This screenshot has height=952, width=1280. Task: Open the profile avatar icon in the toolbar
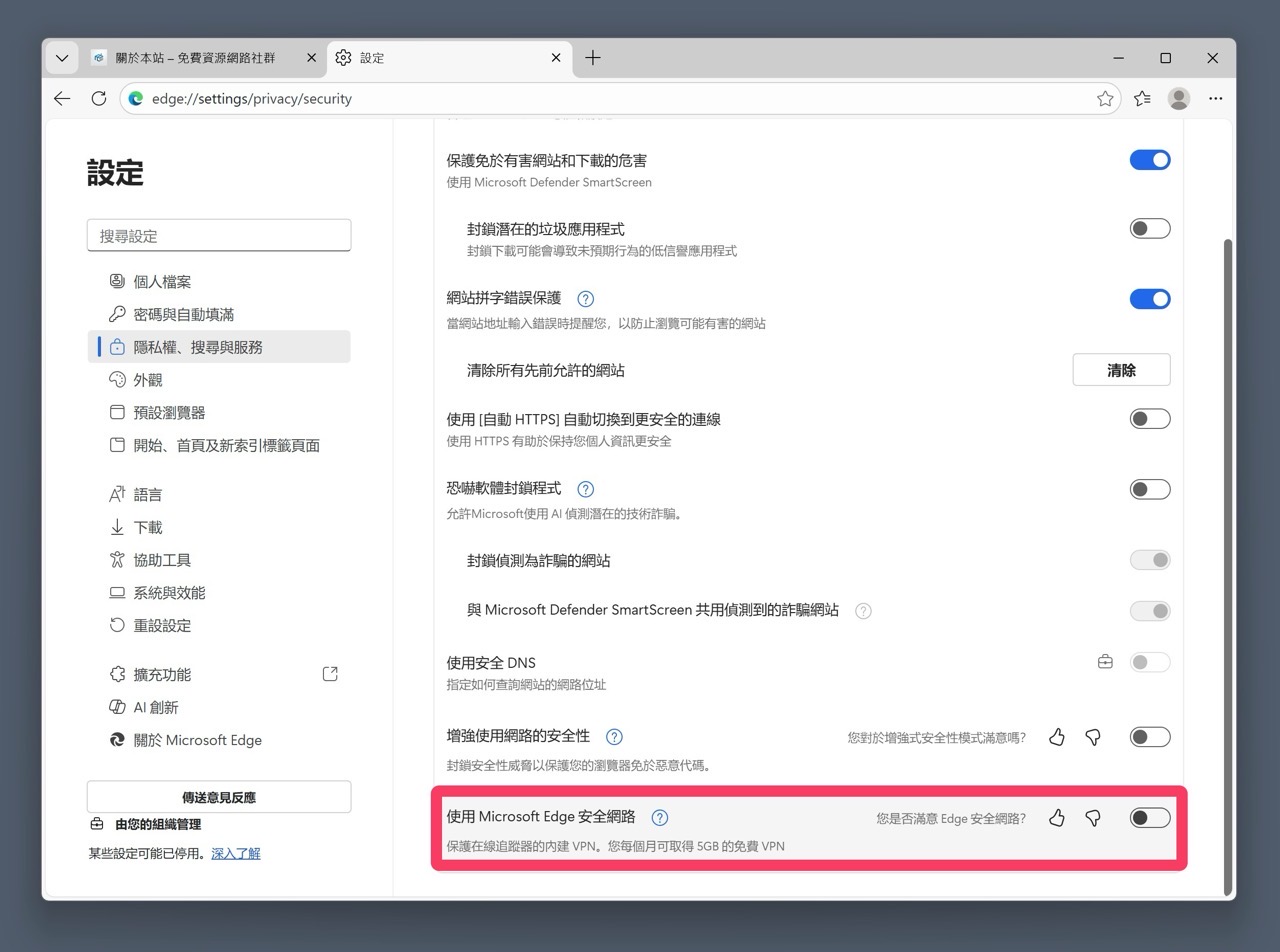tap(1178, 98)
